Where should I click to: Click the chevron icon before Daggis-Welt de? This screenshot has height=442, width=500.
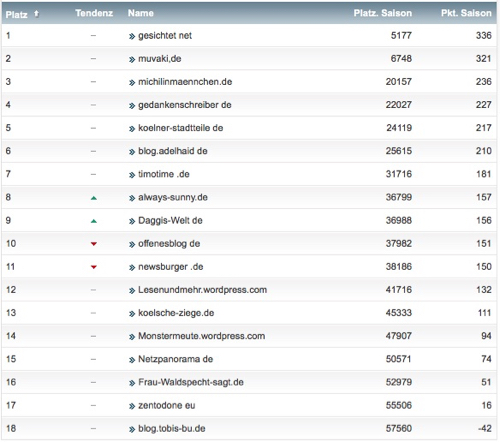(132, 221)
